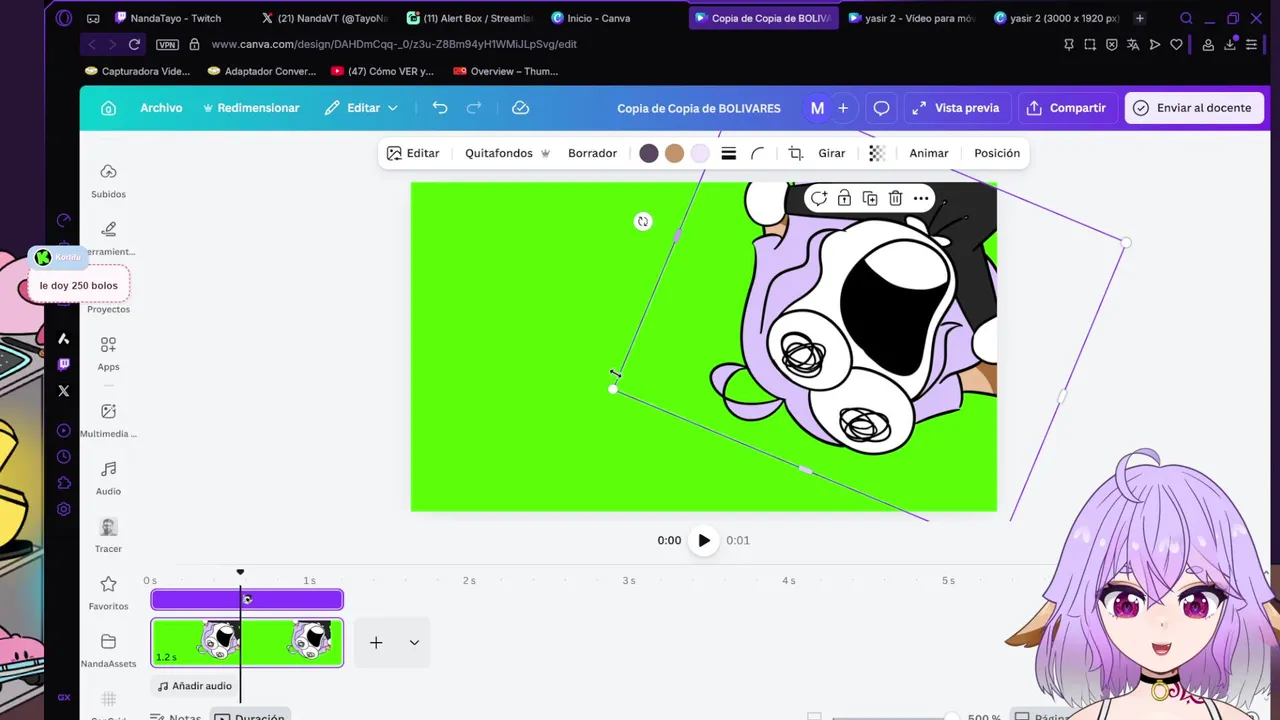Viewport: 1280px width, 720px height.
Task: Click the rotate handle on canvas
Action: 643,221
